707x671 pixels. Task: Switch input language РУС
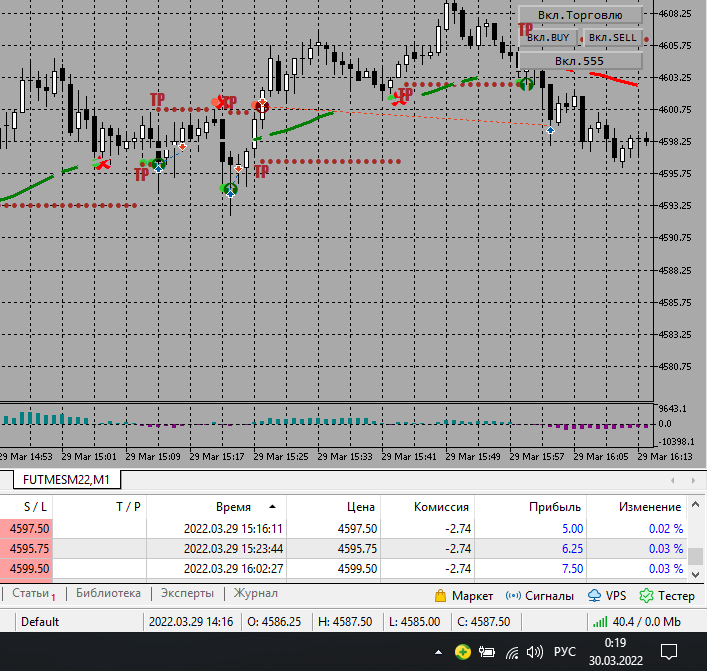point(565,652)
